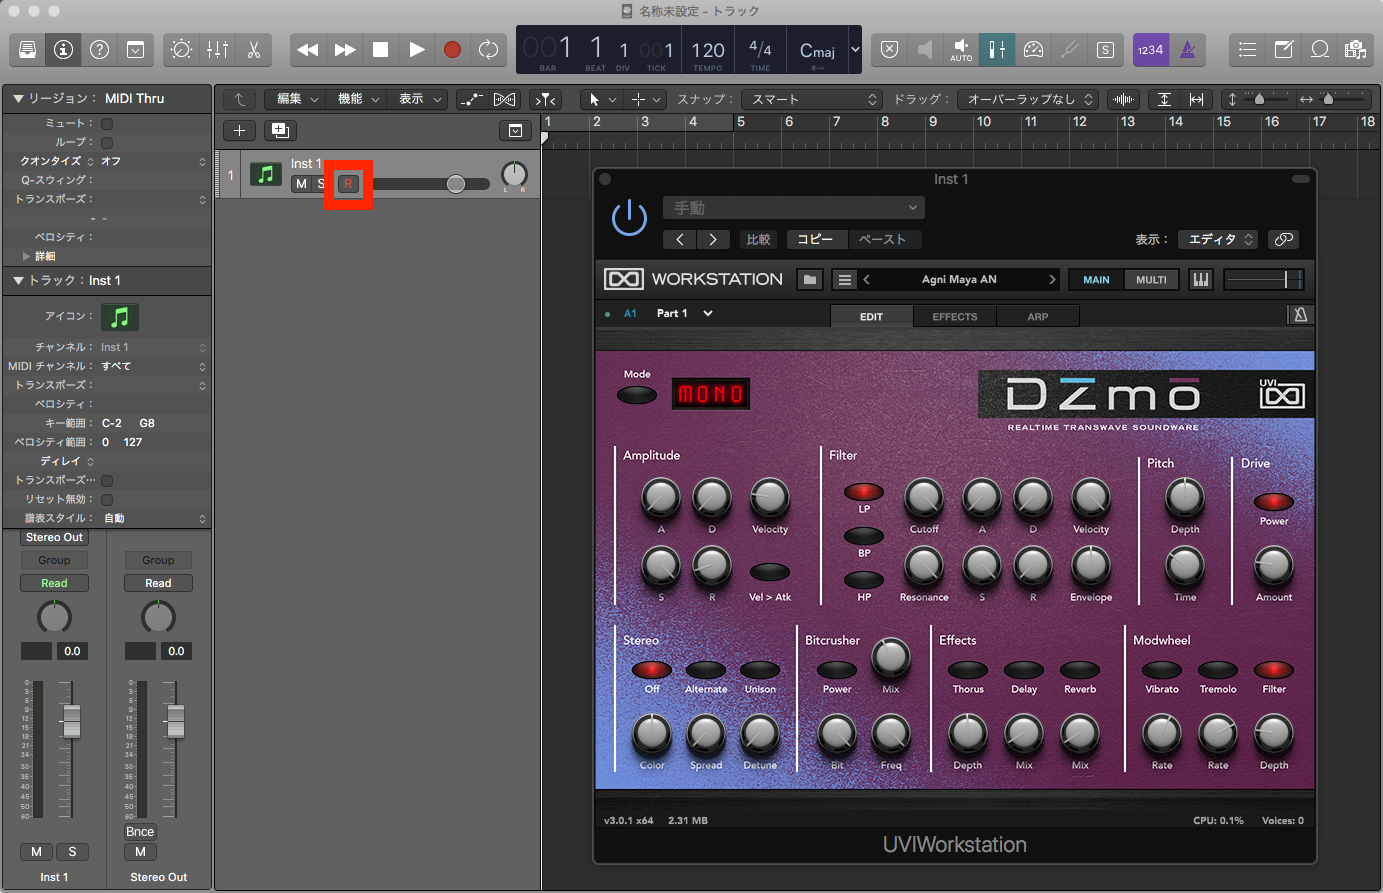This screenshot has width=1383, height=893.
Task: Open the スナップ スマート dropdown
Action: (812, 99)
